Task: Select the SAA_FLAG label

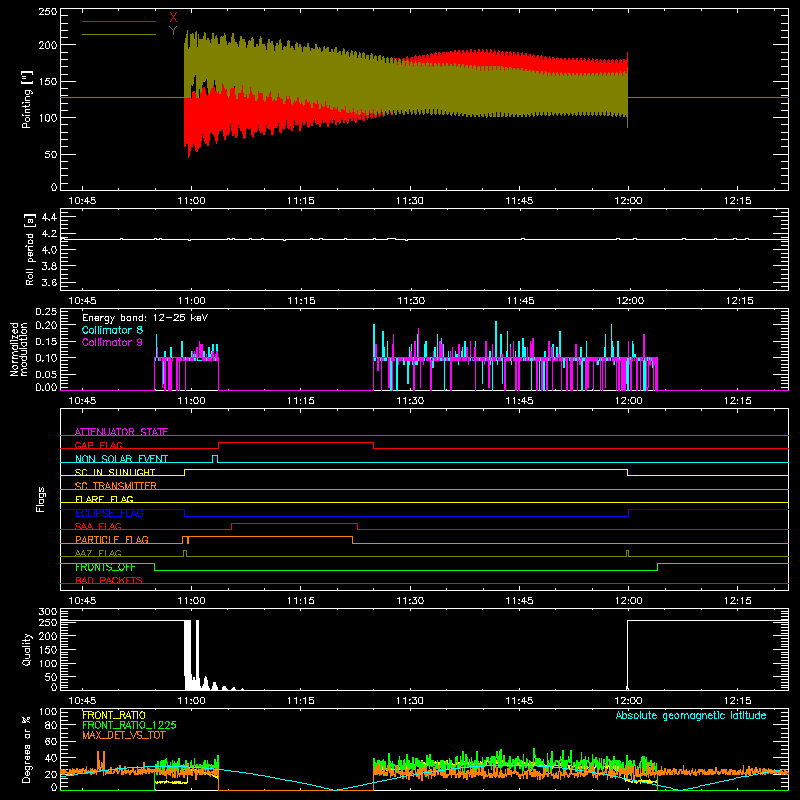Action: coord(98,526)
